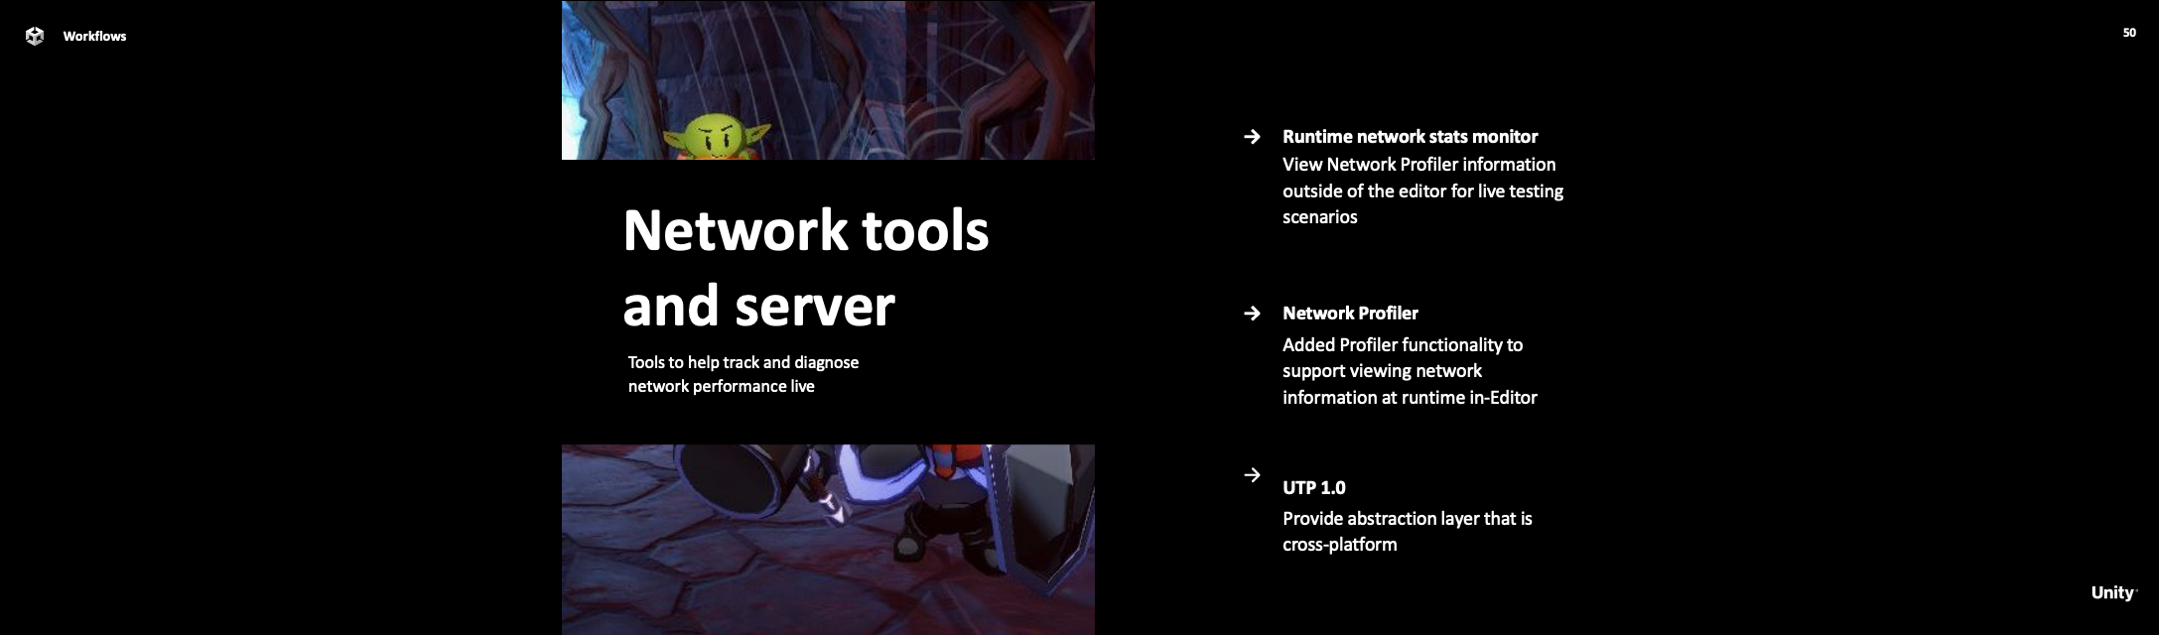Click the 'Provide abstraction layer' description

pyautogui.click(x=1407, y=532)
